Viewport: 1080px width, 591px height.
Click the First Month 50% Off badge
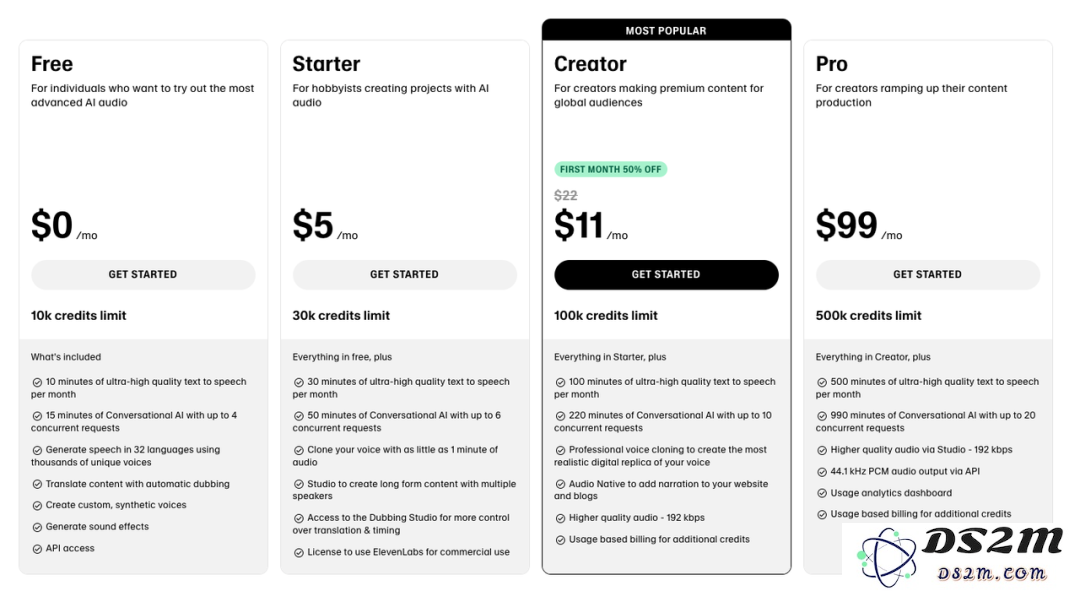point(610,169)
